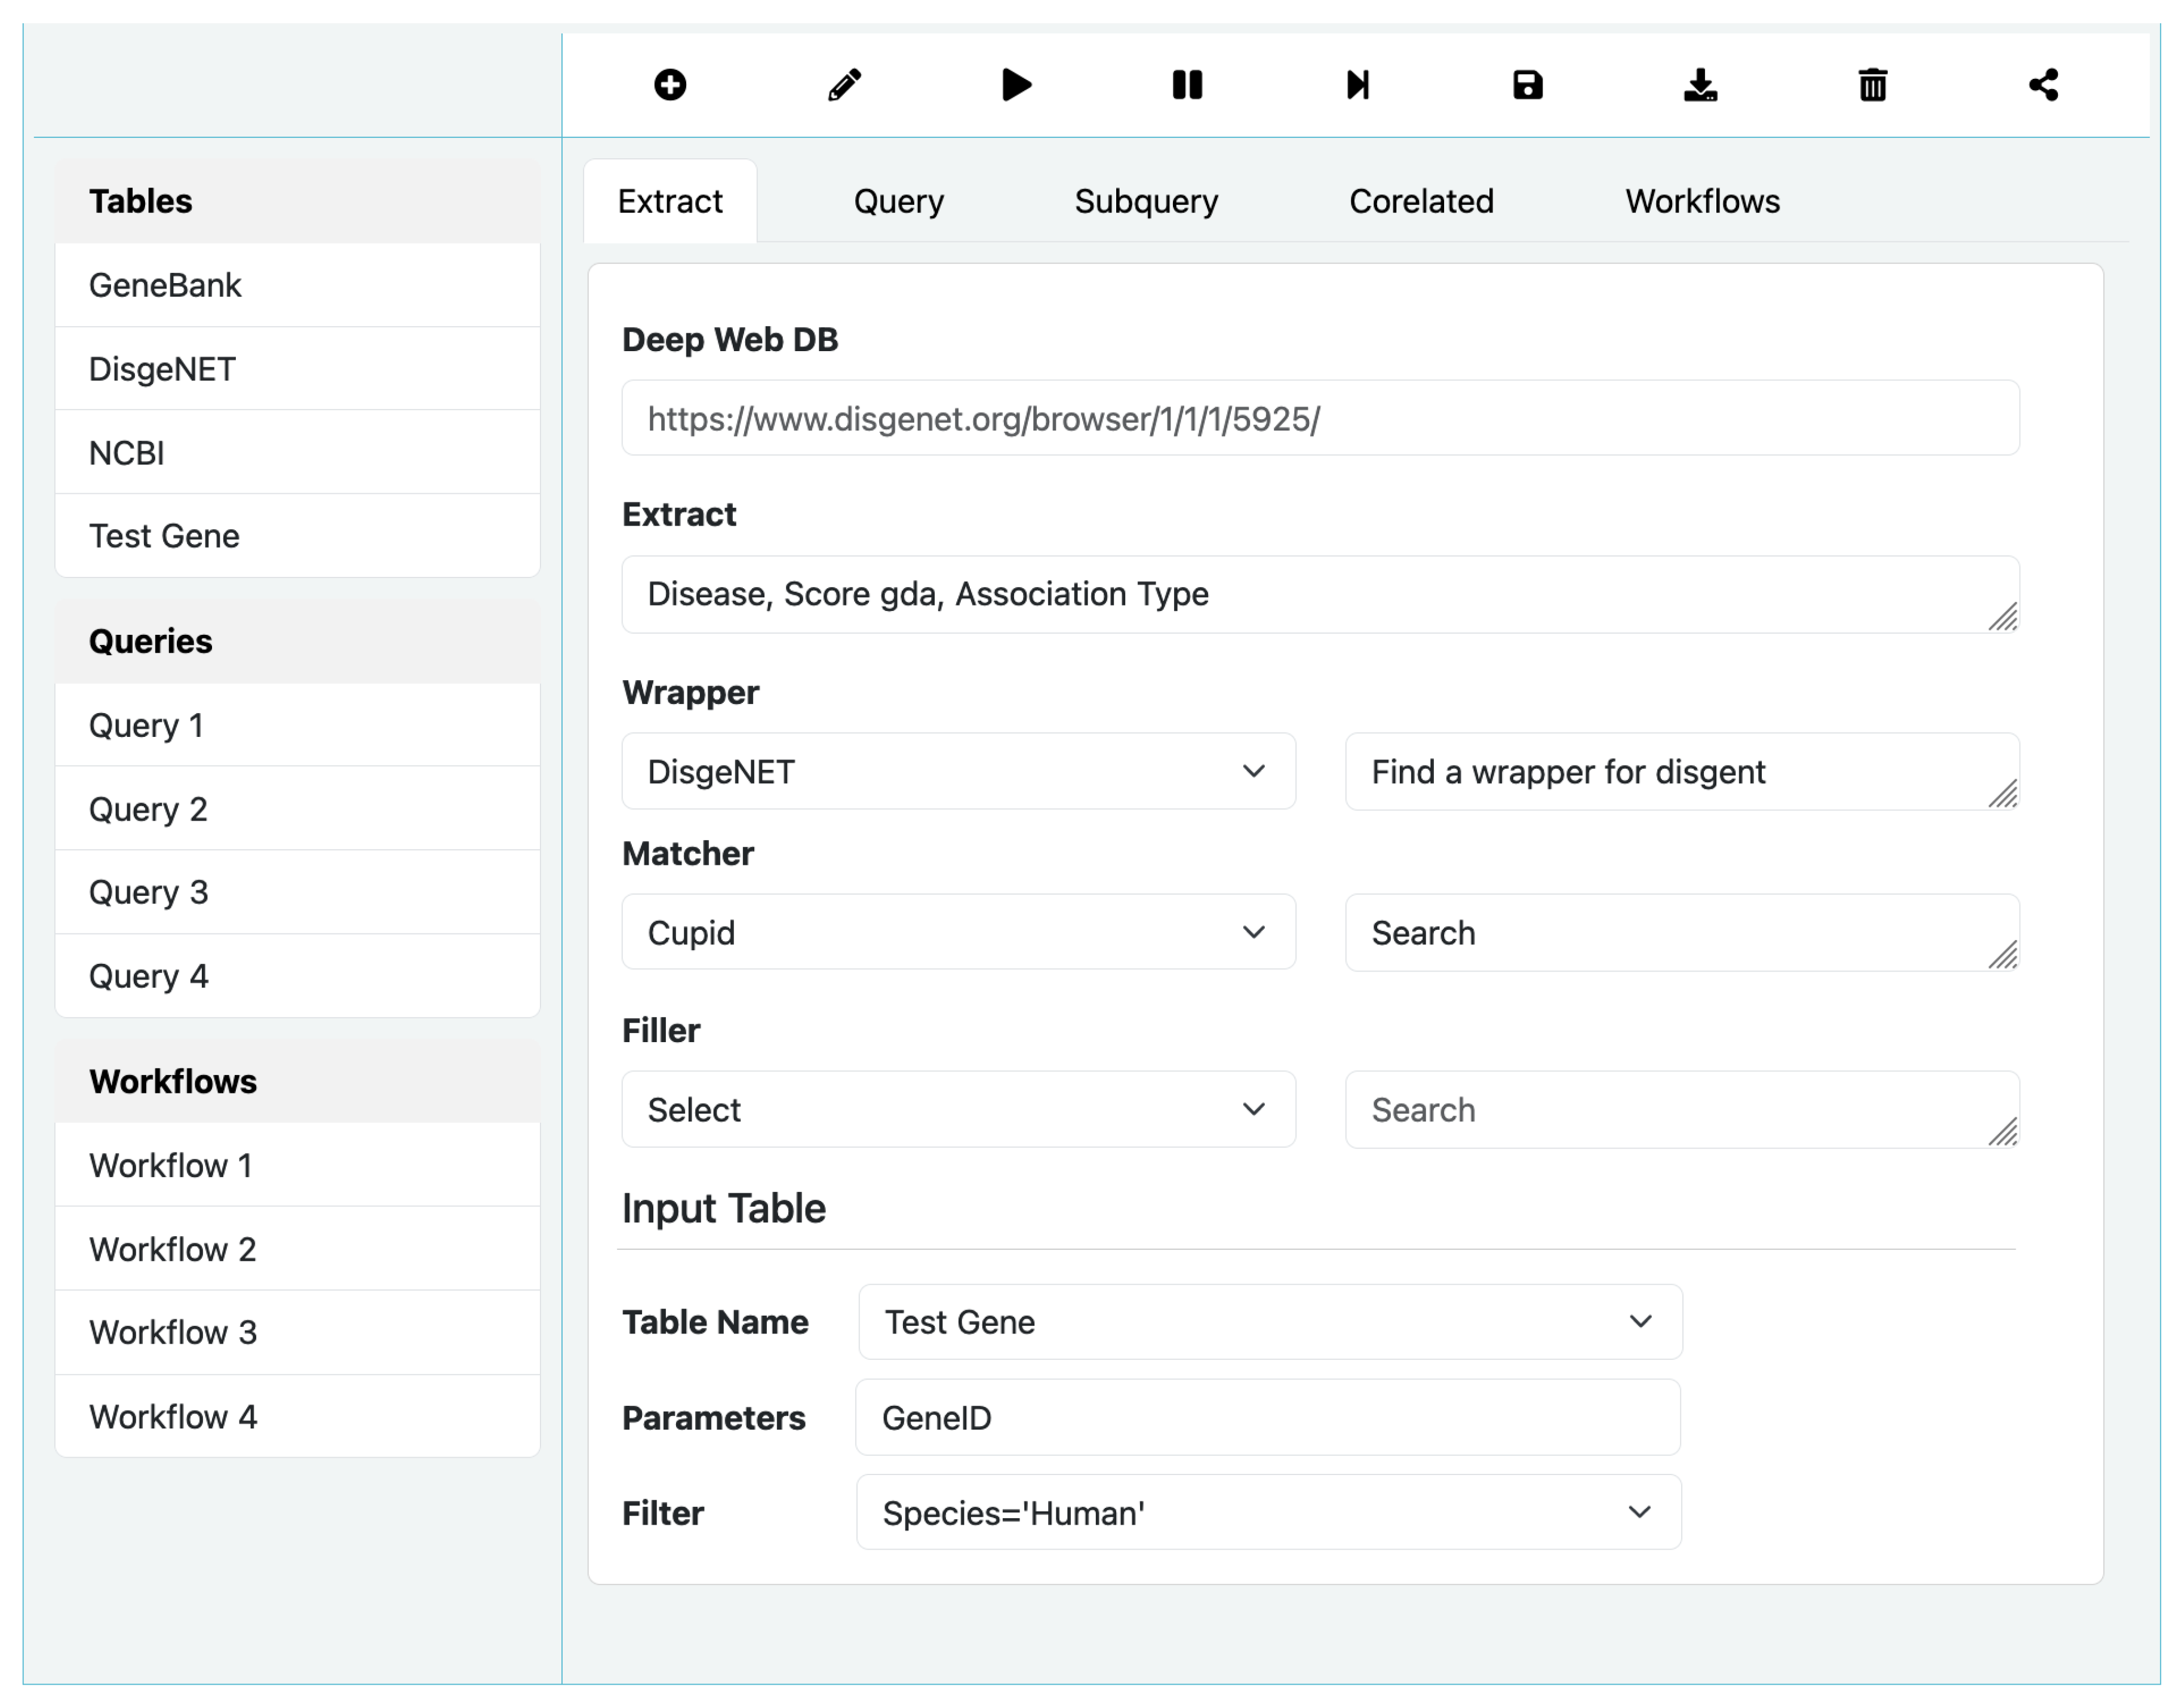This screenshot has height=1702, width=2184.
Task: Switch to the Subquery tab
Action: pos(1145,200)
